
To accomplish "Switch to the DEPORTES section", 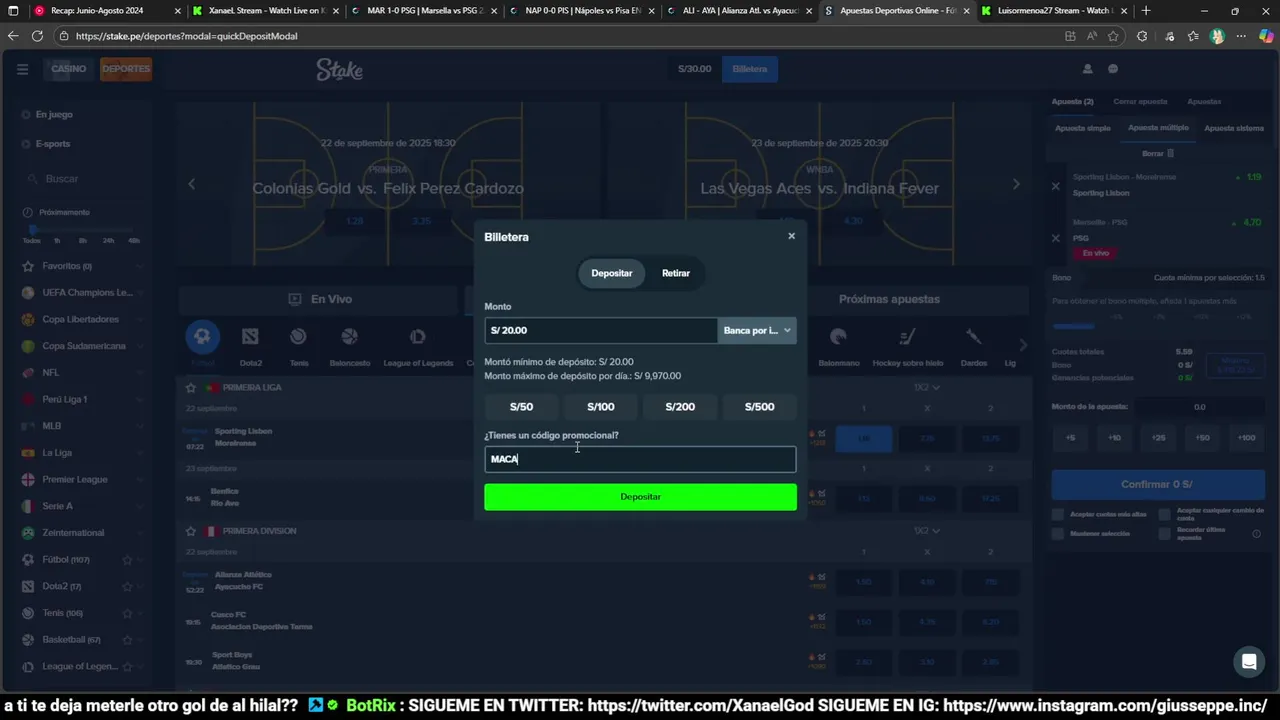I will 126,69.
